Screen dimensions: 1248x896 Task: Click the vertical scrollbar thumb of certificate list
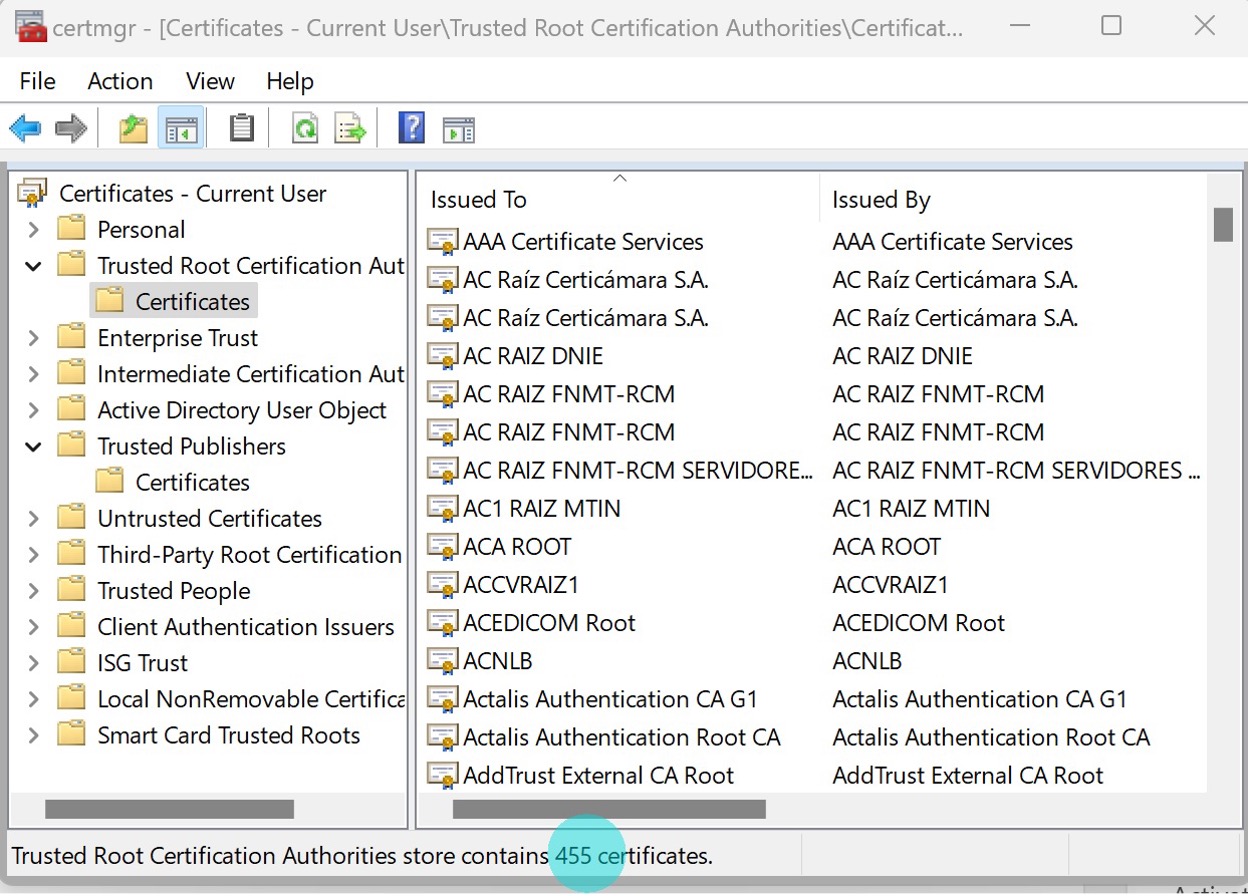click(1222, 224)
